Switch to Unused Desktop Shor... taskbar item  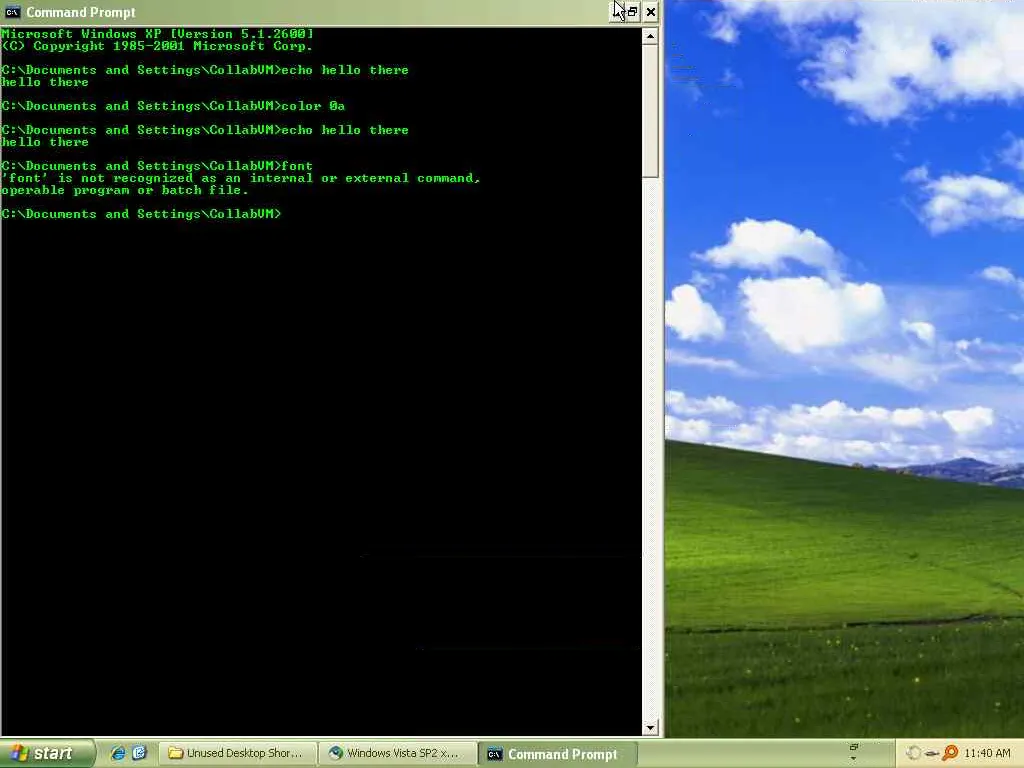click(238, 754)
